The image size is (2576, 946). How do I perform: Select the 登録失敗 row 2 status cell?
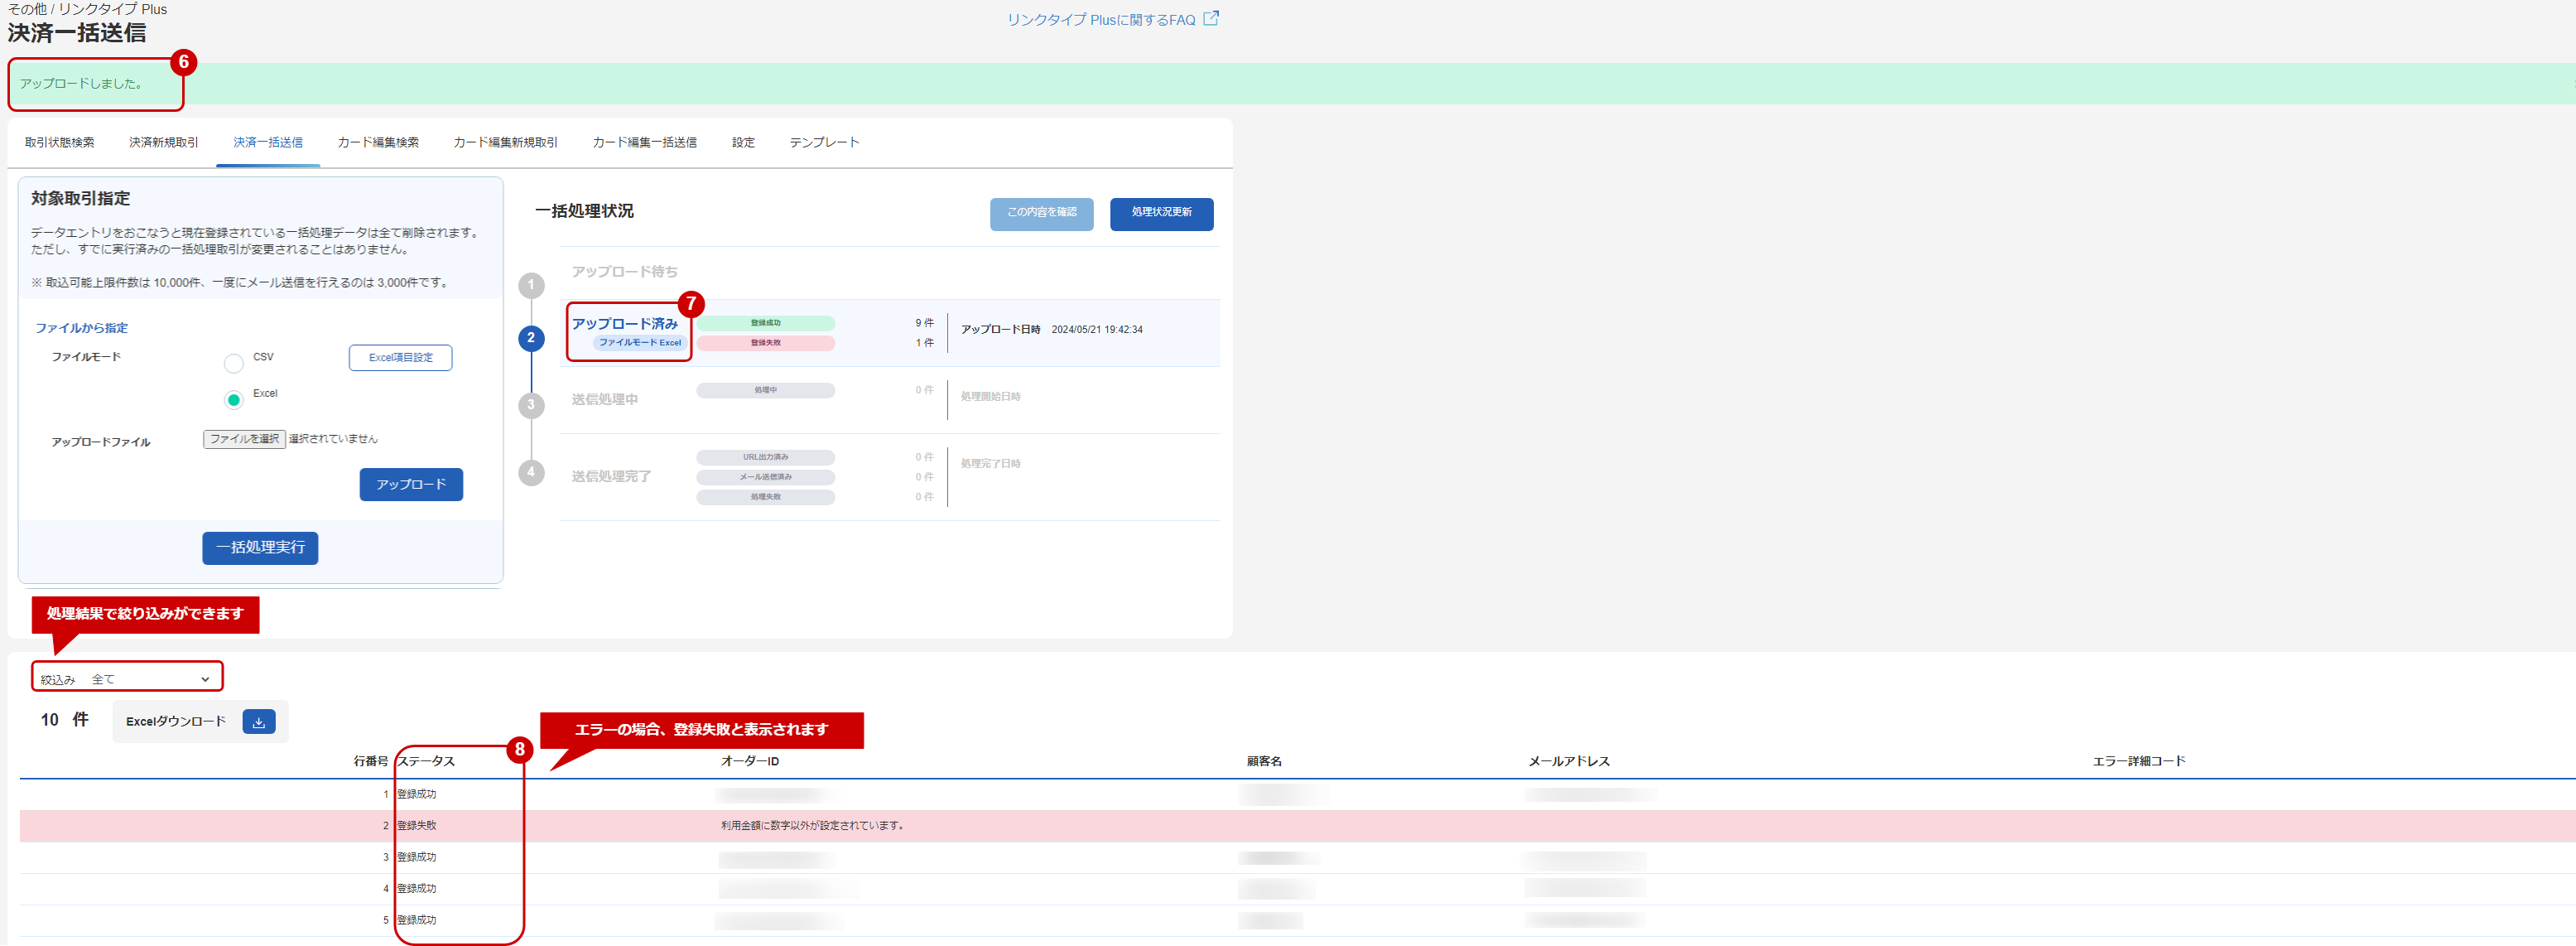[417, 826]
